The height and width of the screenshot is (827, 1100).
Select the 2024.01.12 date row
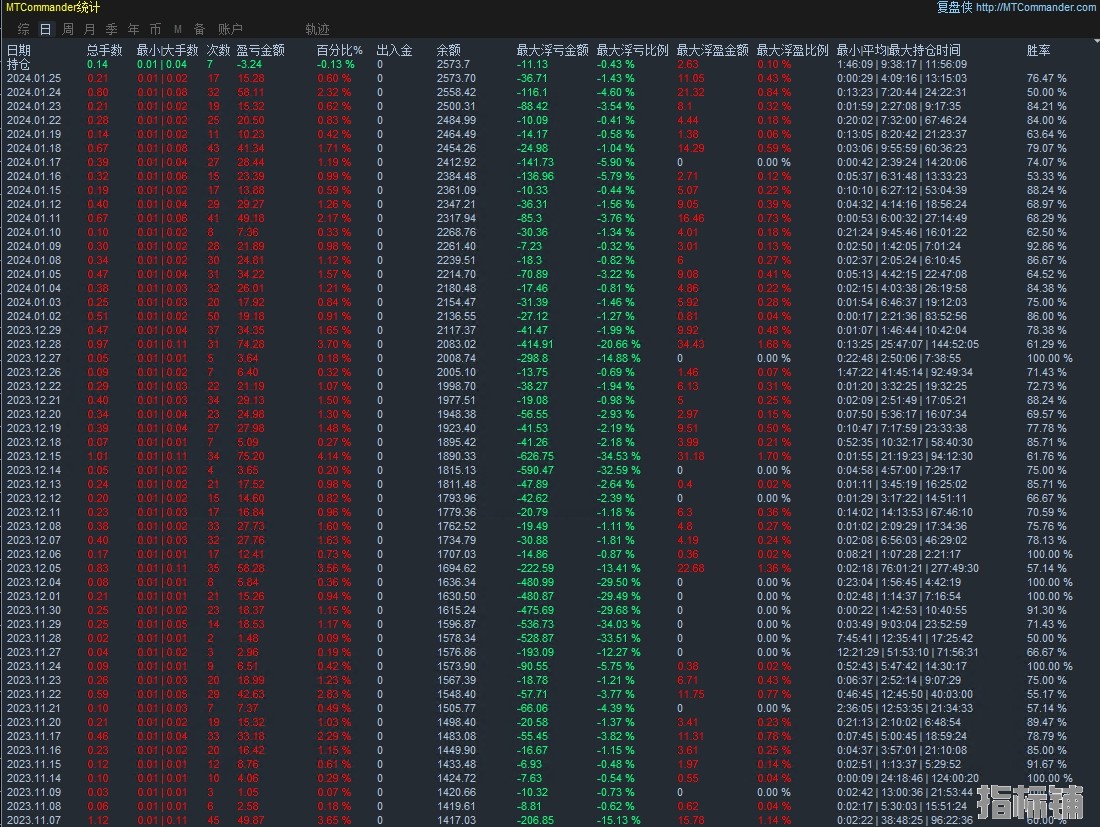[550, 204]
